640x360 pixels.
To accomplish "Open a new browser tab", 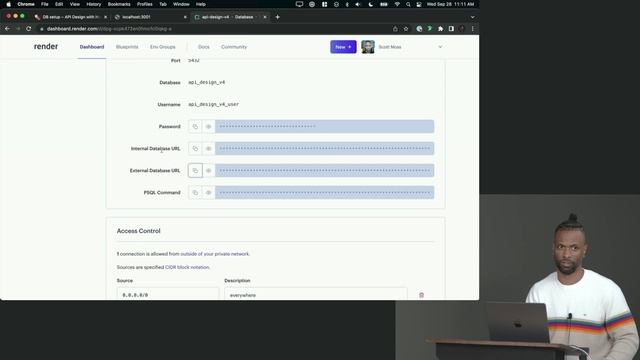I will [278, 17].
